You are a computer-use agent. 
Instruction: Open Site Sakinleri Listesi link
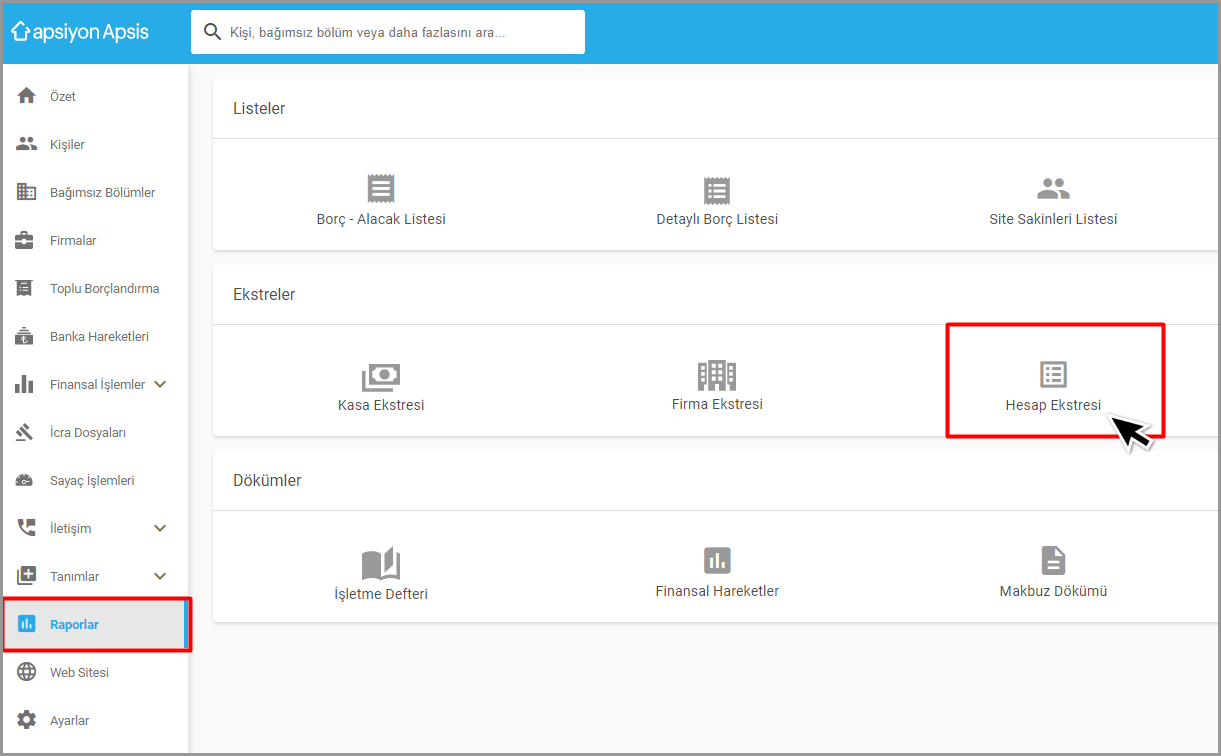pos(1053,219)
